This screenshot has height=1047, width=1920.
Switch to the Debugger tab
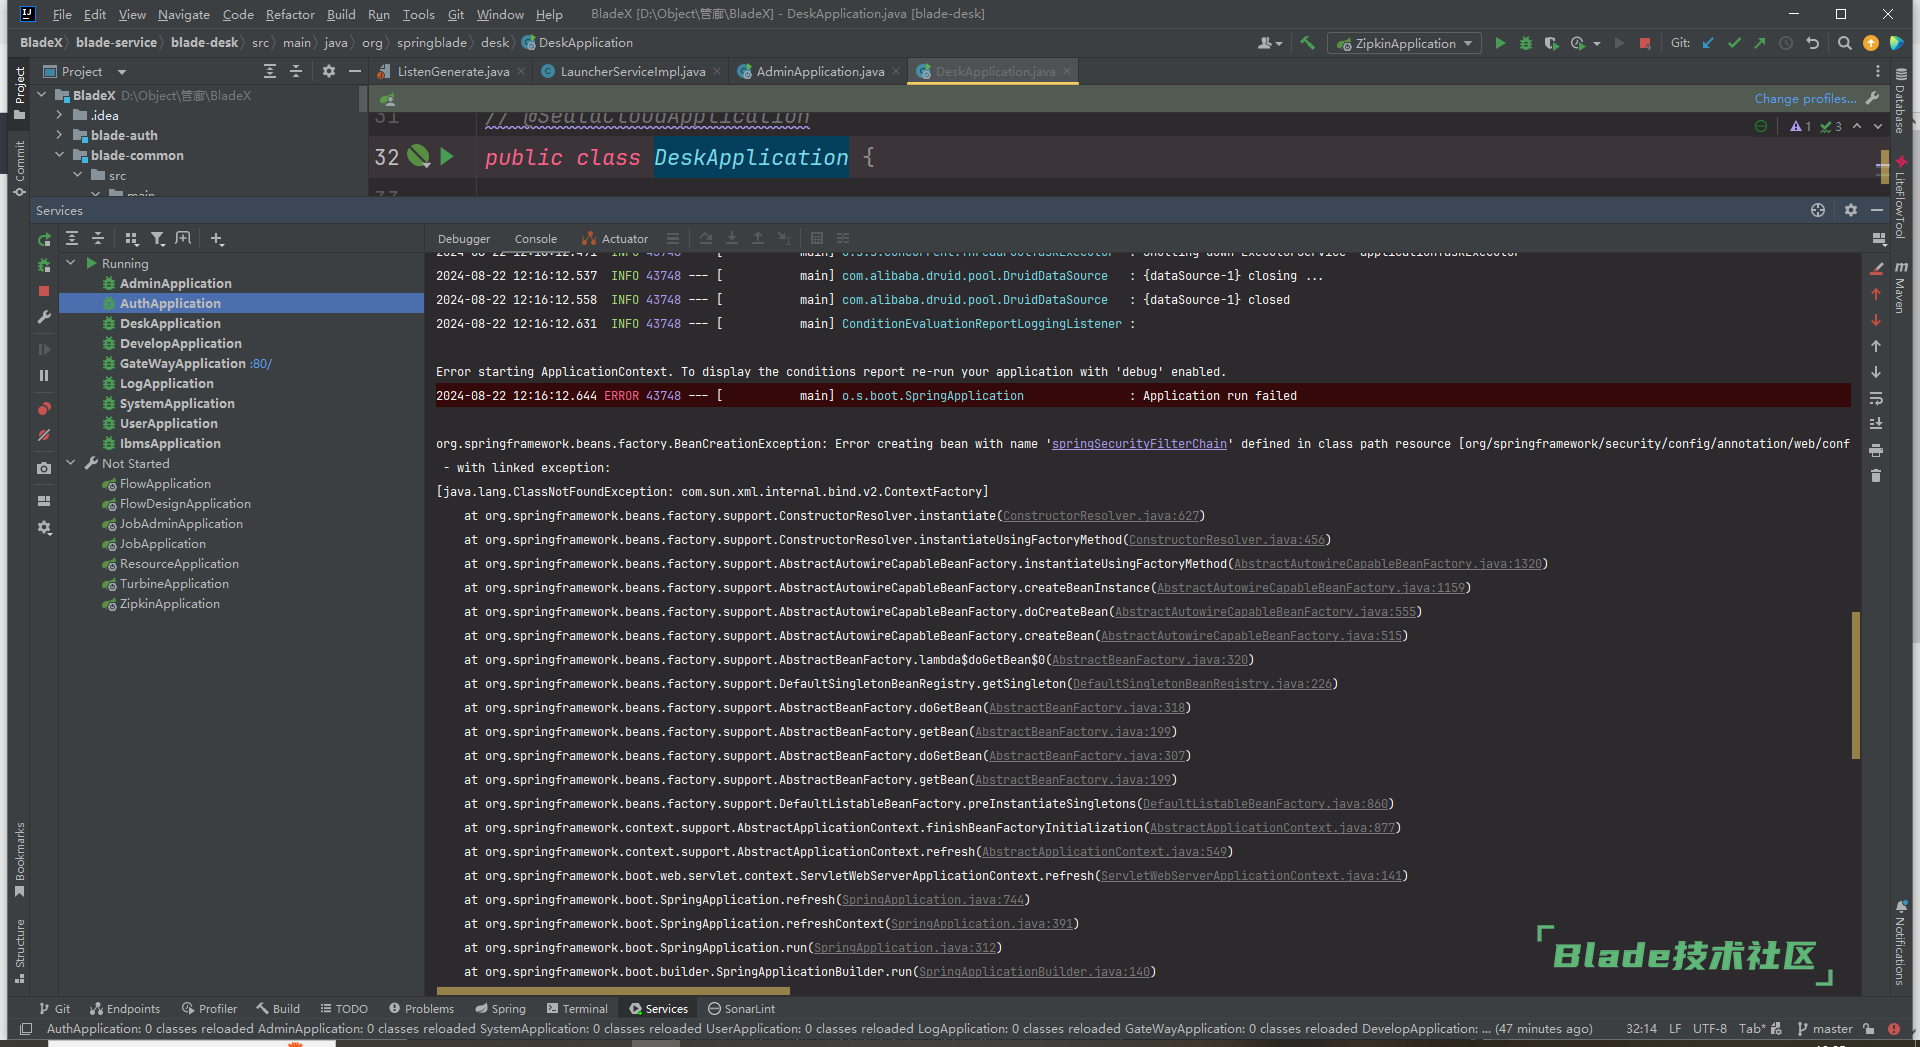tap(464, 239)
